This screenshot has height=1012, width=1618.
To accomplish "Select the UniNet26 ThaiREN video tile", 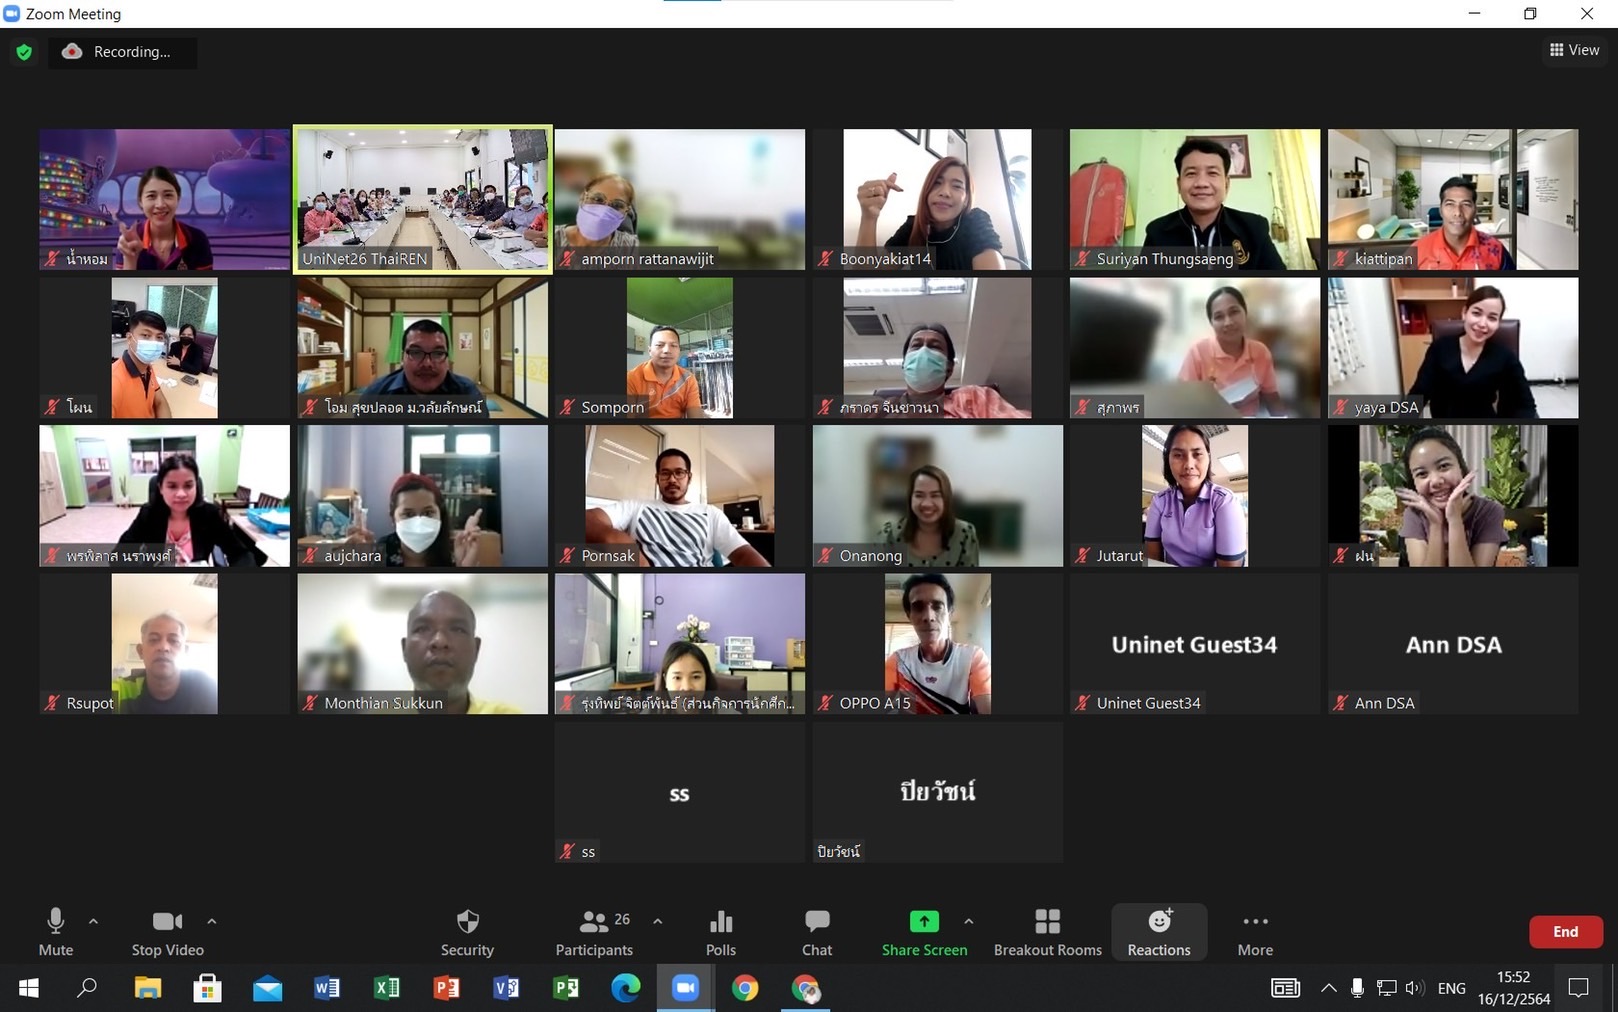I will (422, 199).
